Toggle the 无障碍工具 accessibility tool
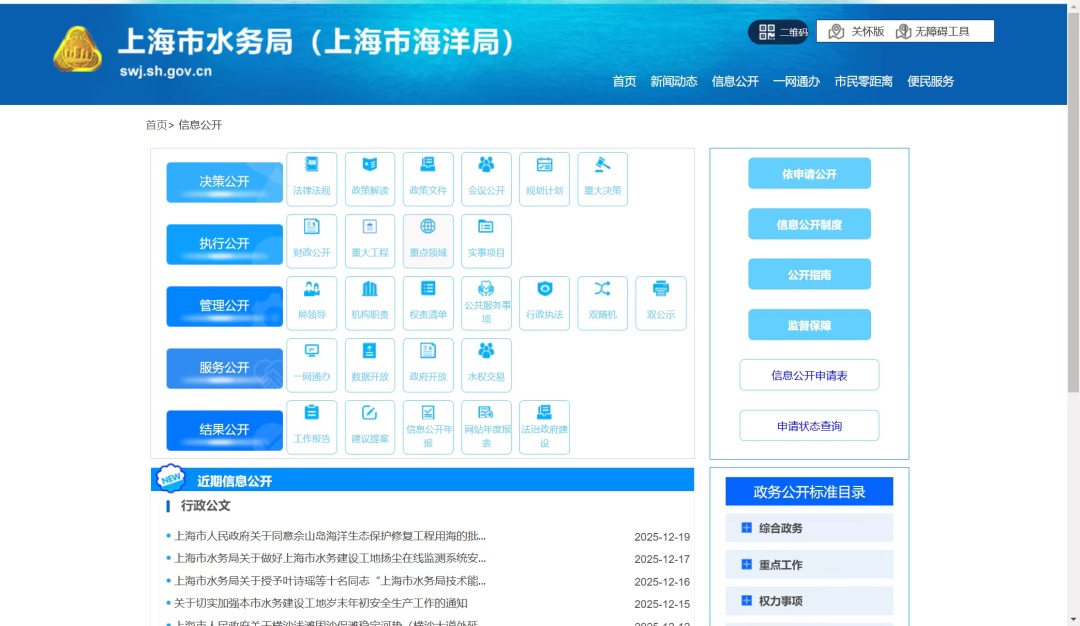The height and width of the screenshot is (626, 1080). pos(933,32)
